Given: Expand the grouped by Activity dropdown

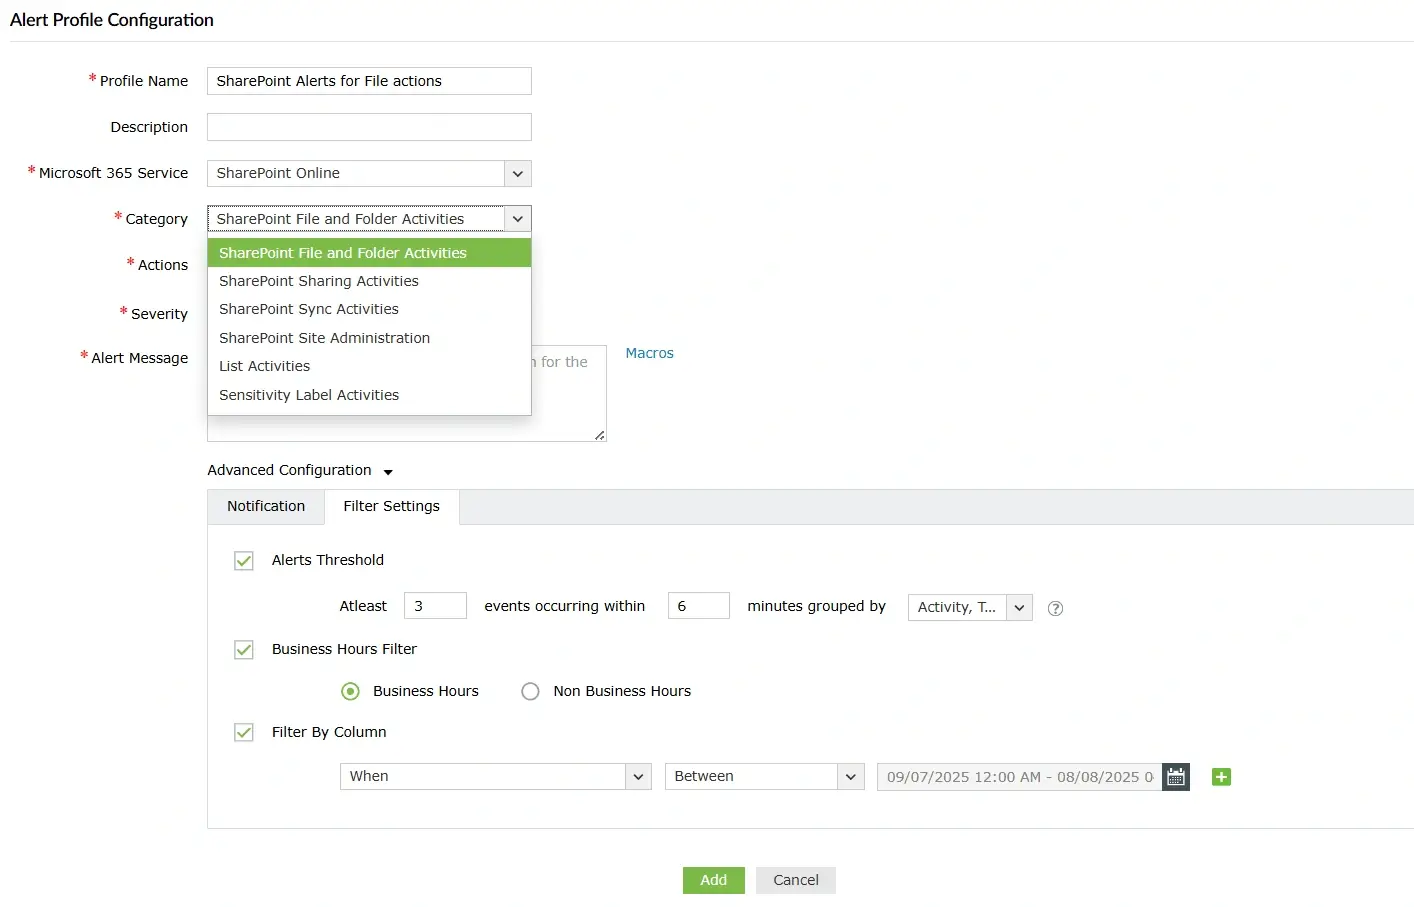Looking at the screenshot, I should [x=1019, y=607].
